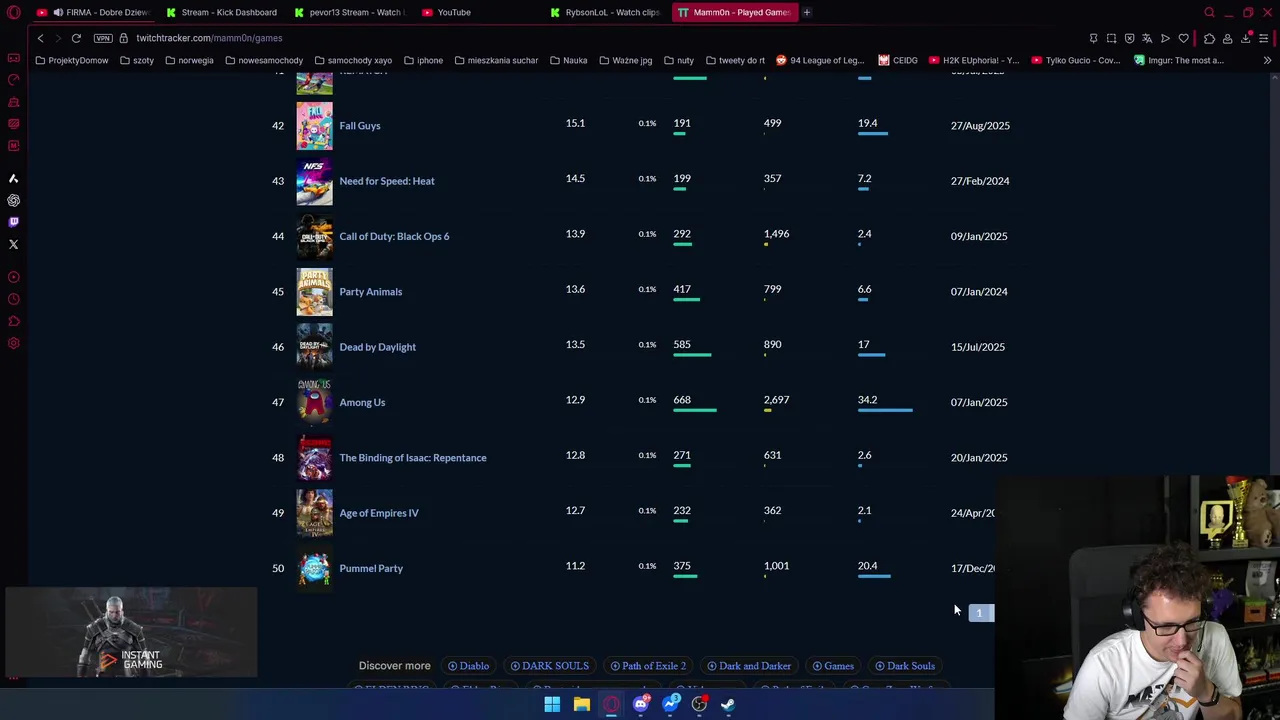Open the szoty bookmark folder

click(137, 60)
